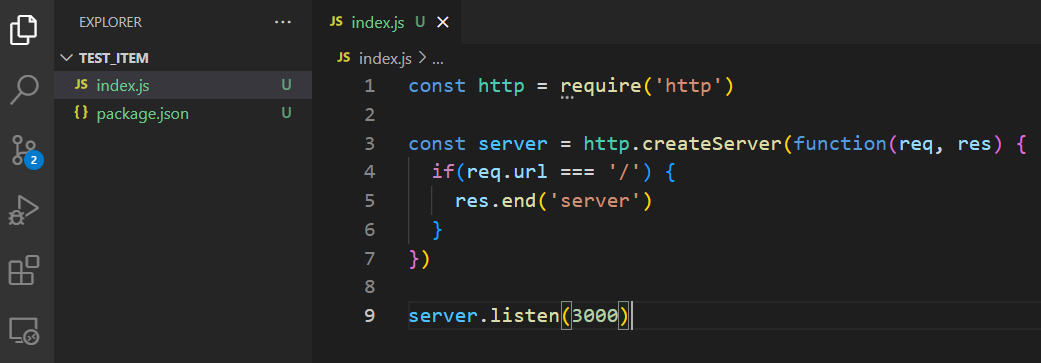Click line number 3 in the gutter
This screenshot has height=363, width=1041.
(x=369, y=143)
